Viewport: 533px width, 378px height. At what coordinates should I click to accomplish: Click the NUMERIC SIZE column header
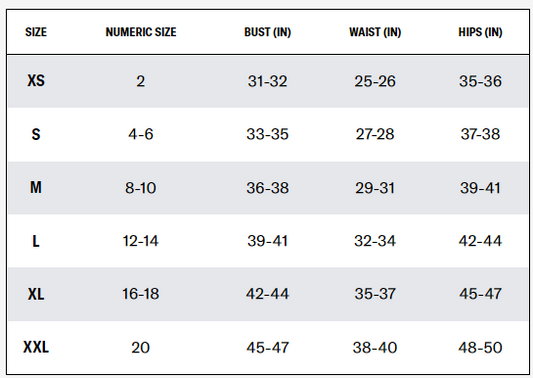click(141, 32)
